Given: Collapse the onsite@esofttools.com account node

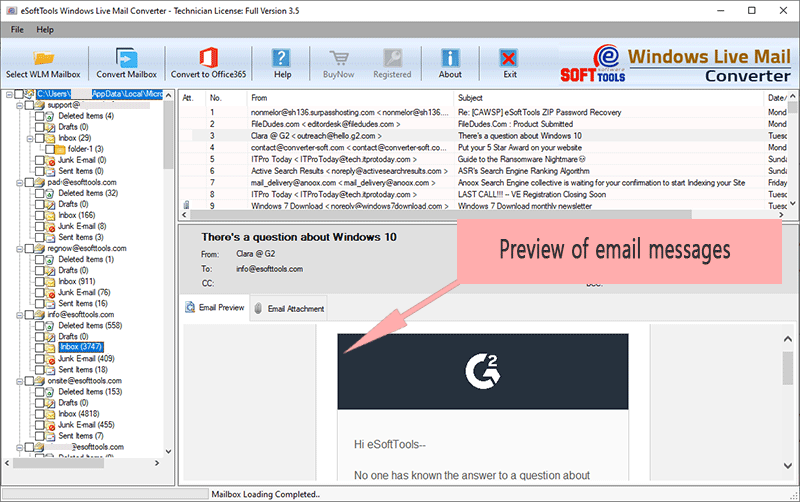Looking at the screenshot, I should (19, 381).
